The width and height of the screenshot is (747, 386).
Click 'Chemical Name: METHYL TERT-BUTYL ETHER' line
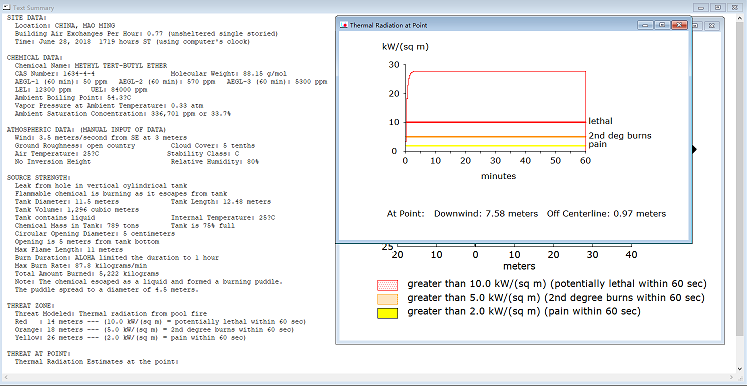[x=91, y=65]
